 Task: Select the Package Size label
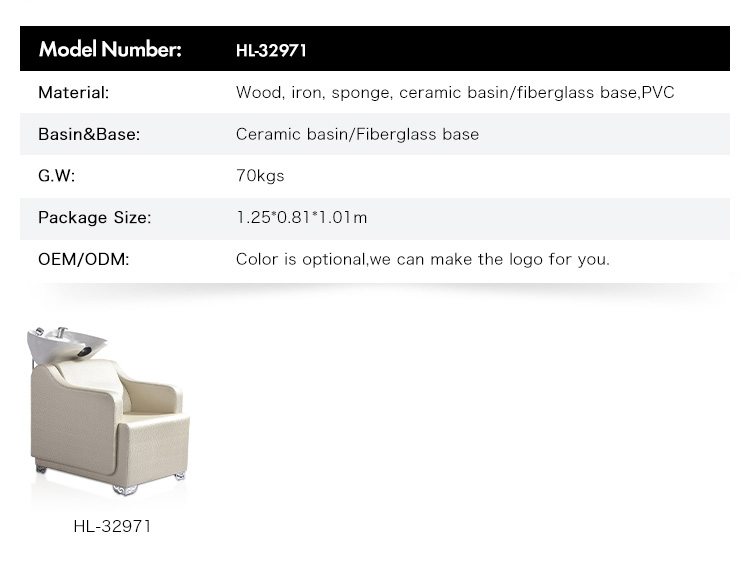pyautogui.click(x=95, y=218)
